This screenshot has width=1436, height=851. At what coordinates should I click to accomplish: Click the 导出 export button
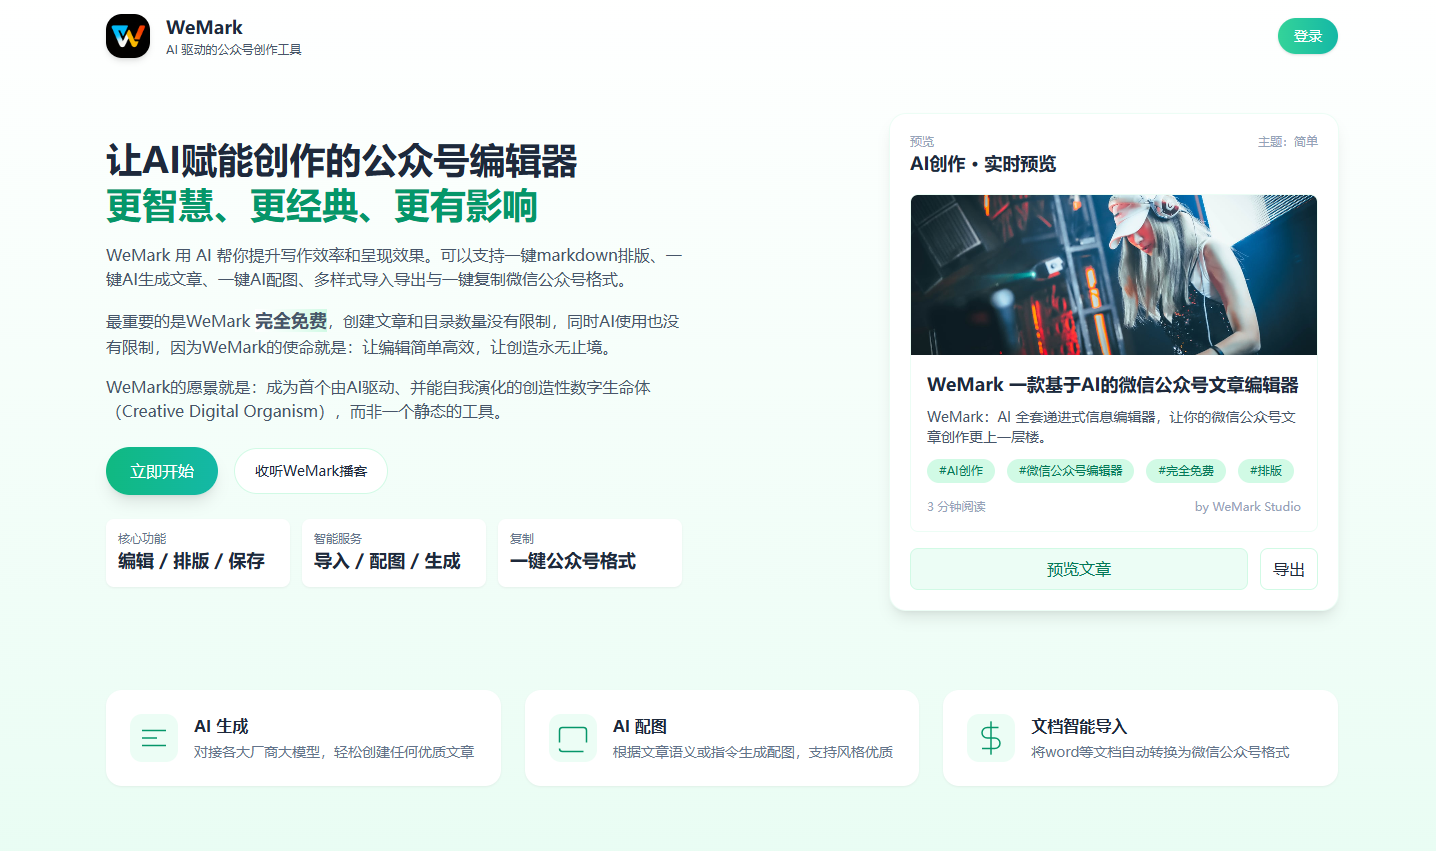pyautogui.click(x=1288, y=569)
